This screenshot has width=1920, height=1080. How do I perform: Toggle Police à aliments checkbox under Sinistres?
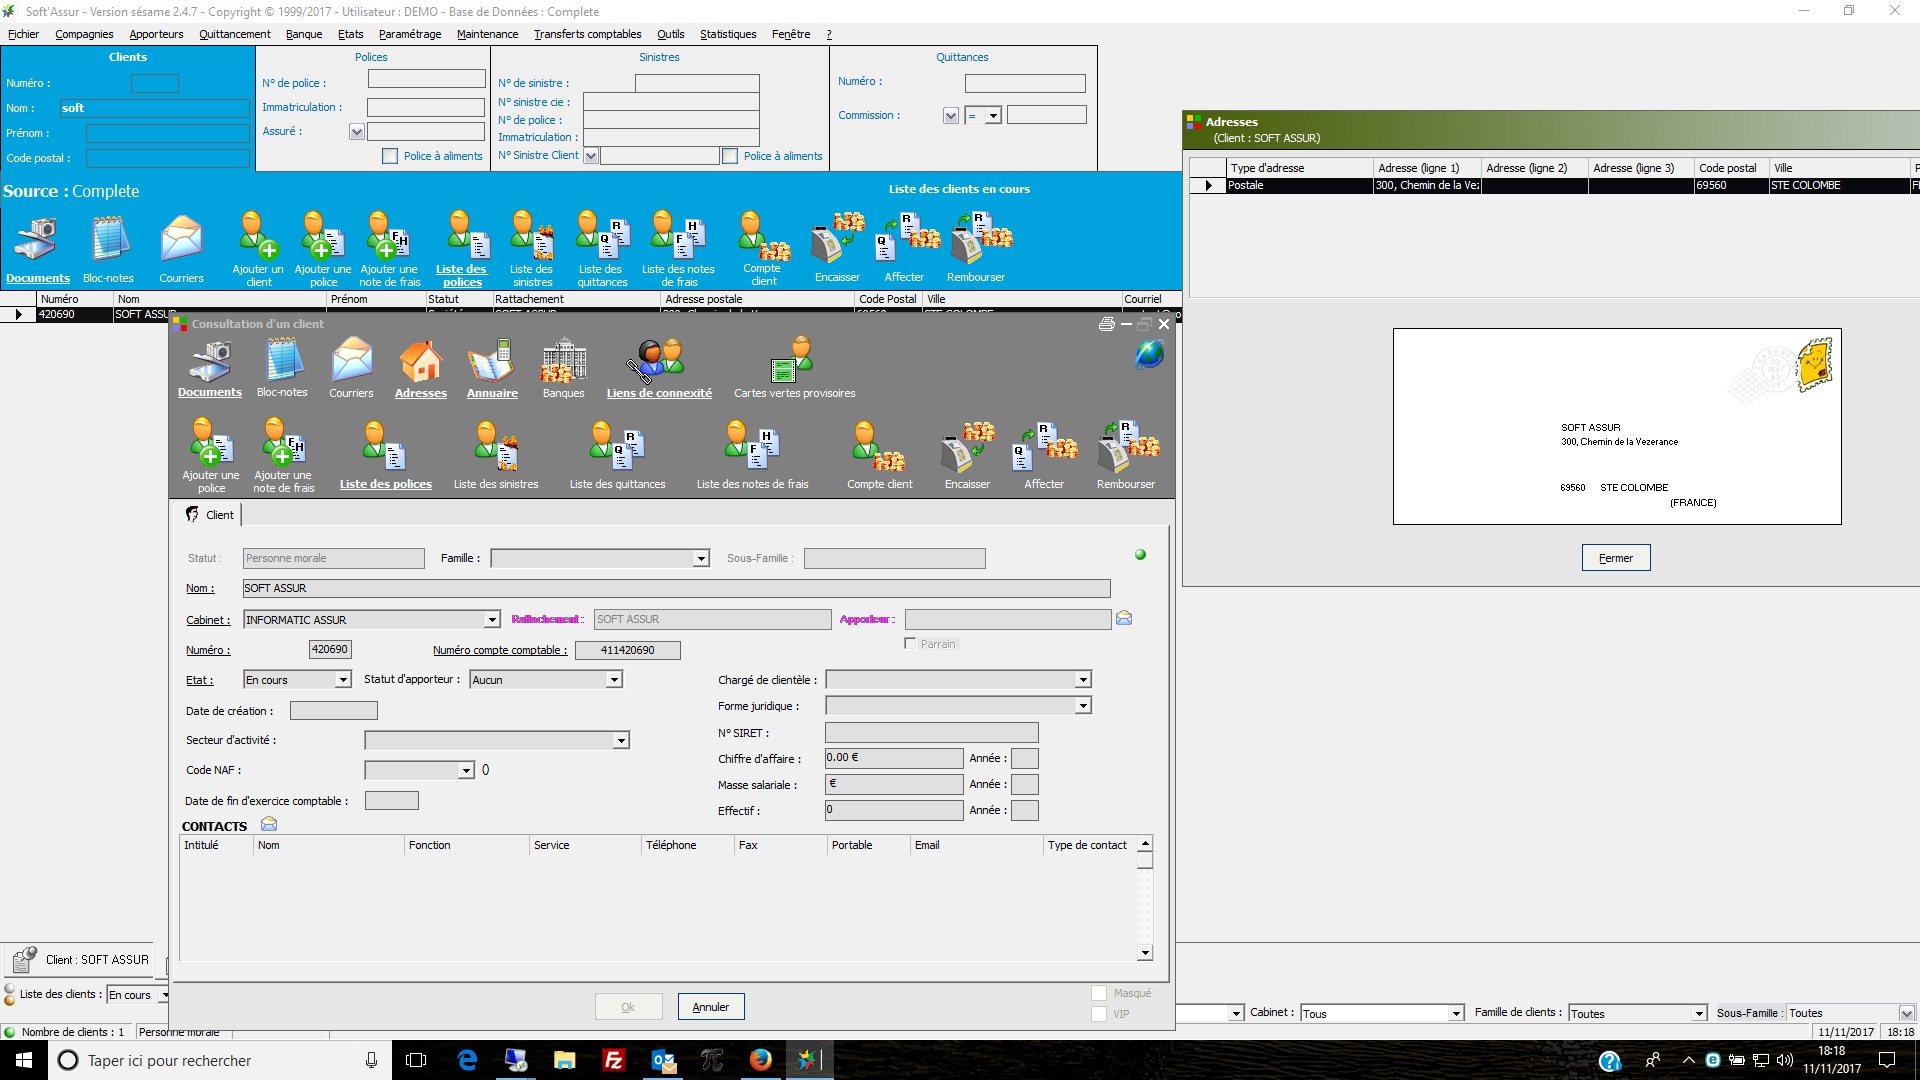click(730, 156)
